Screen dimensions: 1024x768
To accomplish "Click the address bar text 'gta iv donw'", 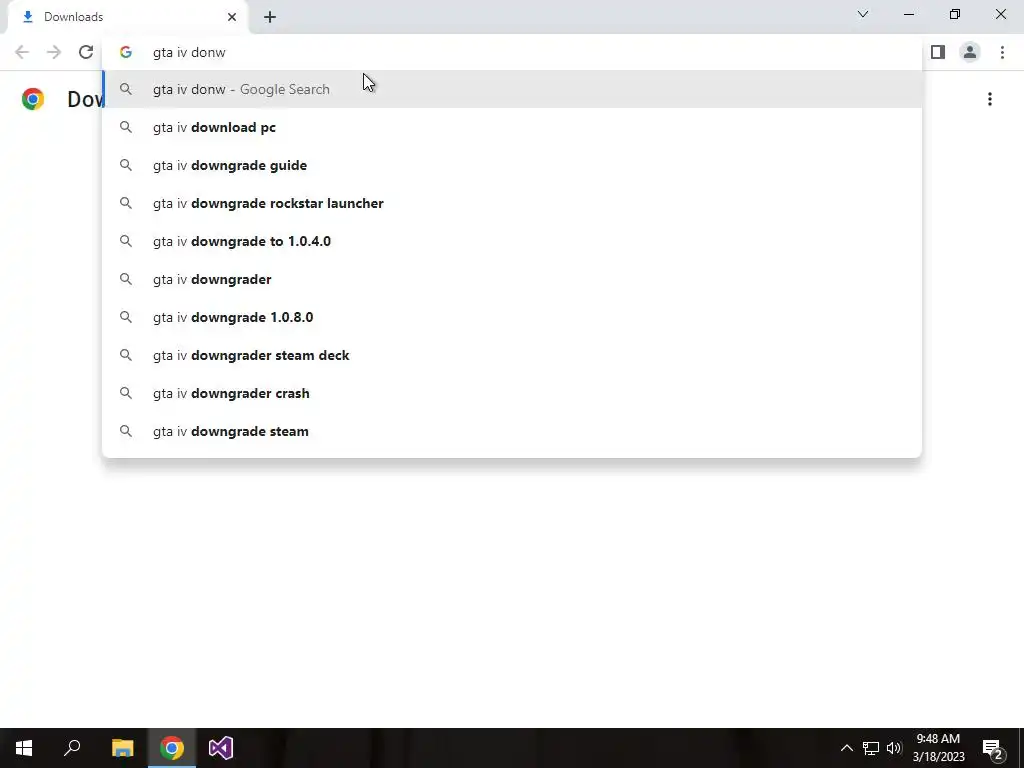I will click(189, 52).
